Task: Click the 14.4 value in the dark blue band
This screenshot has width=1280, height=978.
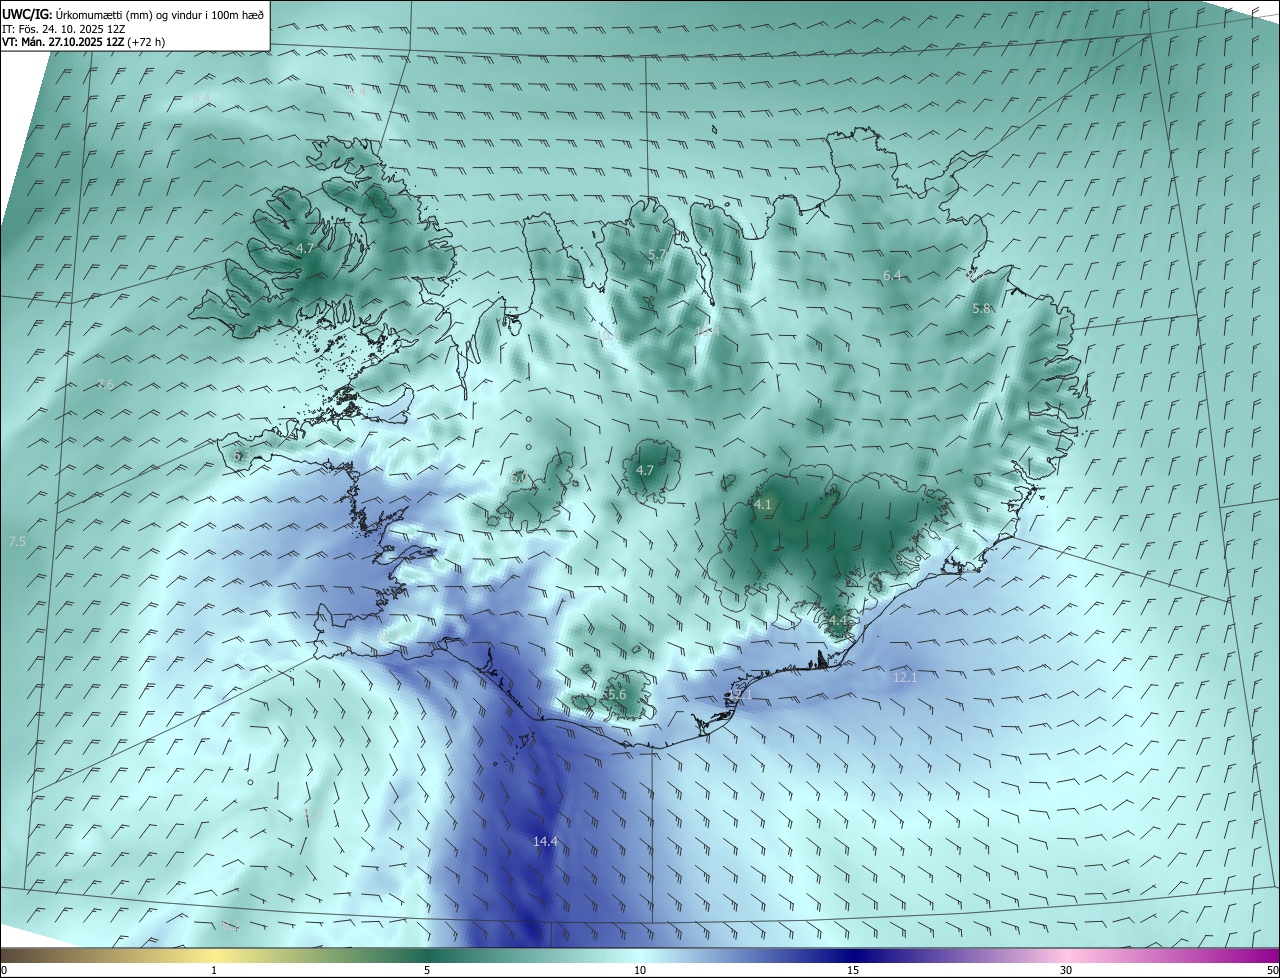Action: (545, 842)
